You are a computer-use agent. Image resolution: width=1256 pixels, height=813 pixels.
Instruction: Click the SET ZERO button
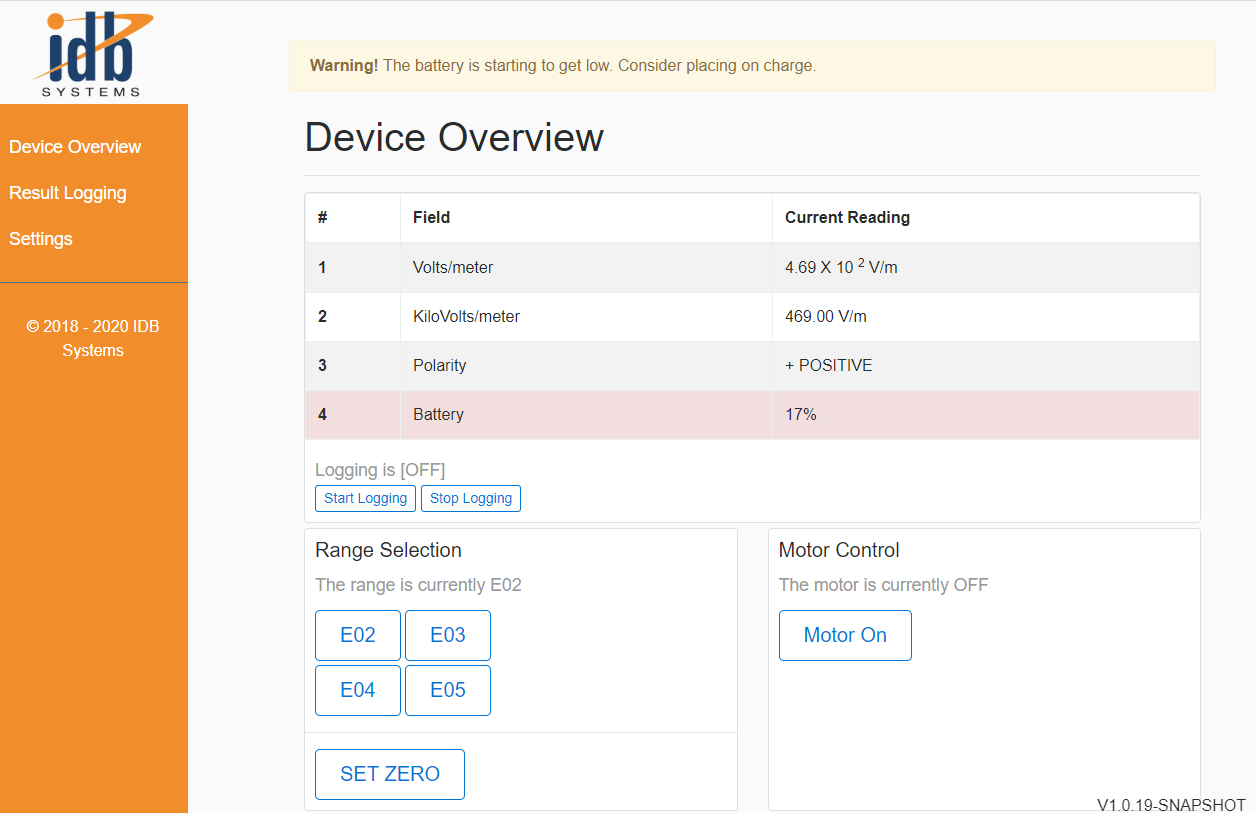tap(390, 774)
